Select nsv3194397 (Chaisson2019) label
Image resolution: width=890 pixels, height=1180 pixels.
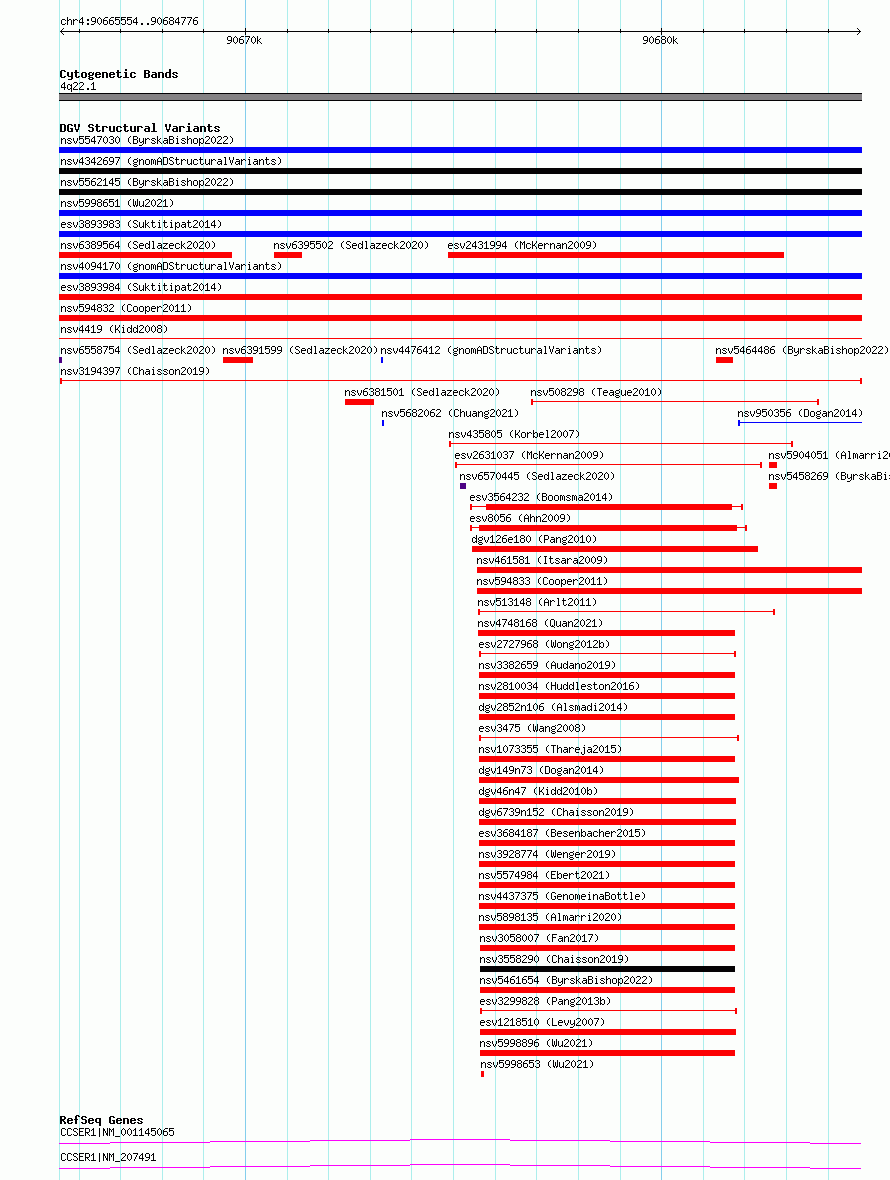[x=135, y=372]
